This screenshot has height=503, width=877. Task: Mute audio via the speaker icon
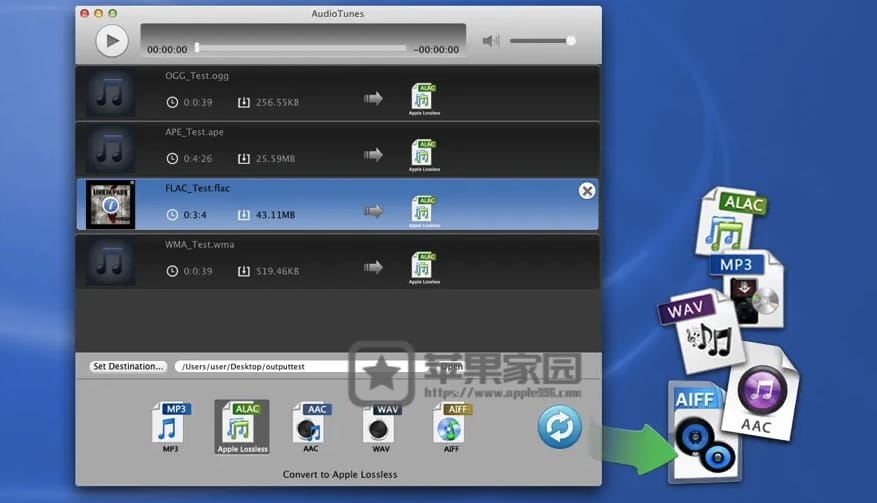tap(491, 40)
